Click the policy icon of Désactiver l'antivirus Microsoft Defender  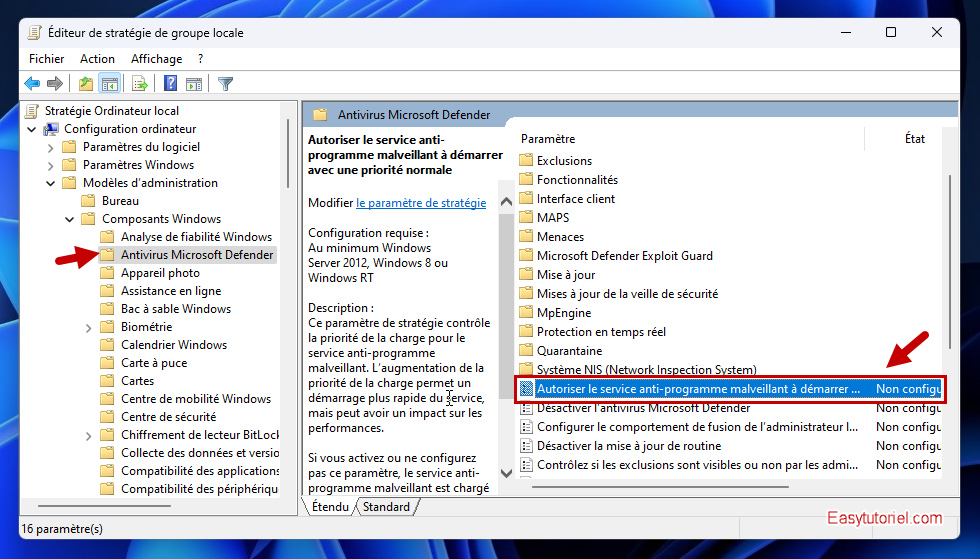tap(526, 408)
